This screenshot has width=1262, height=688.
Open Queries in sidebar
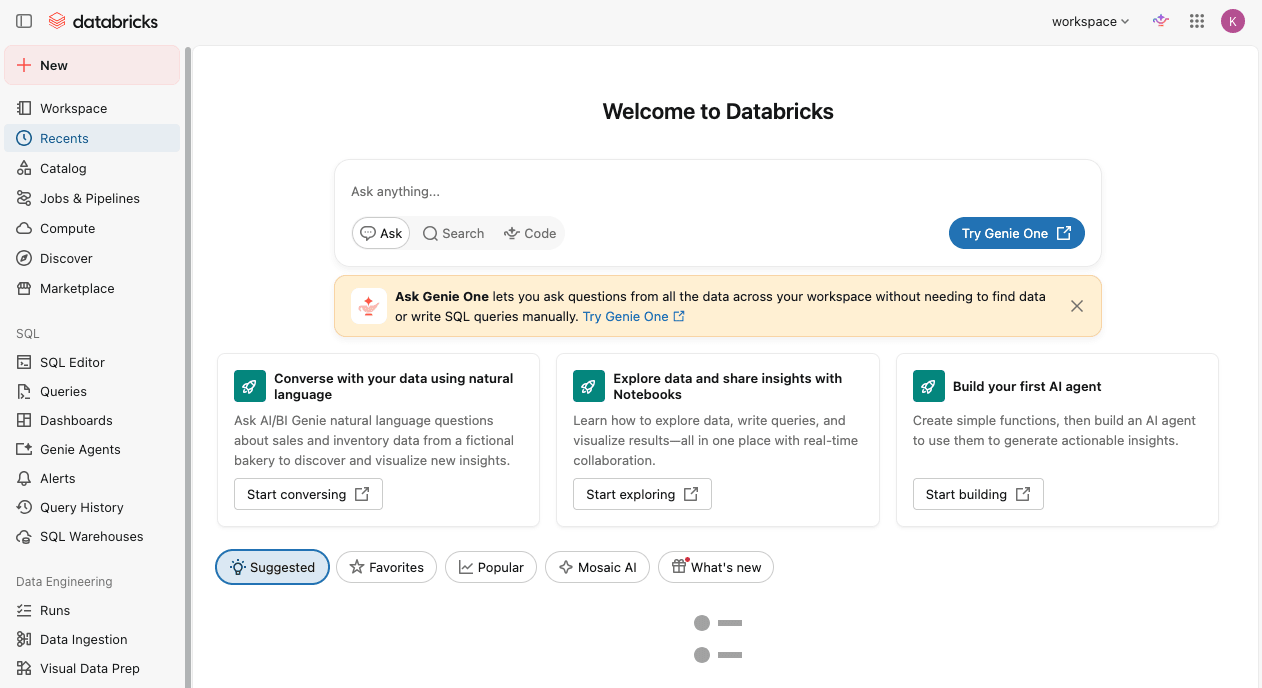(92, 391)
